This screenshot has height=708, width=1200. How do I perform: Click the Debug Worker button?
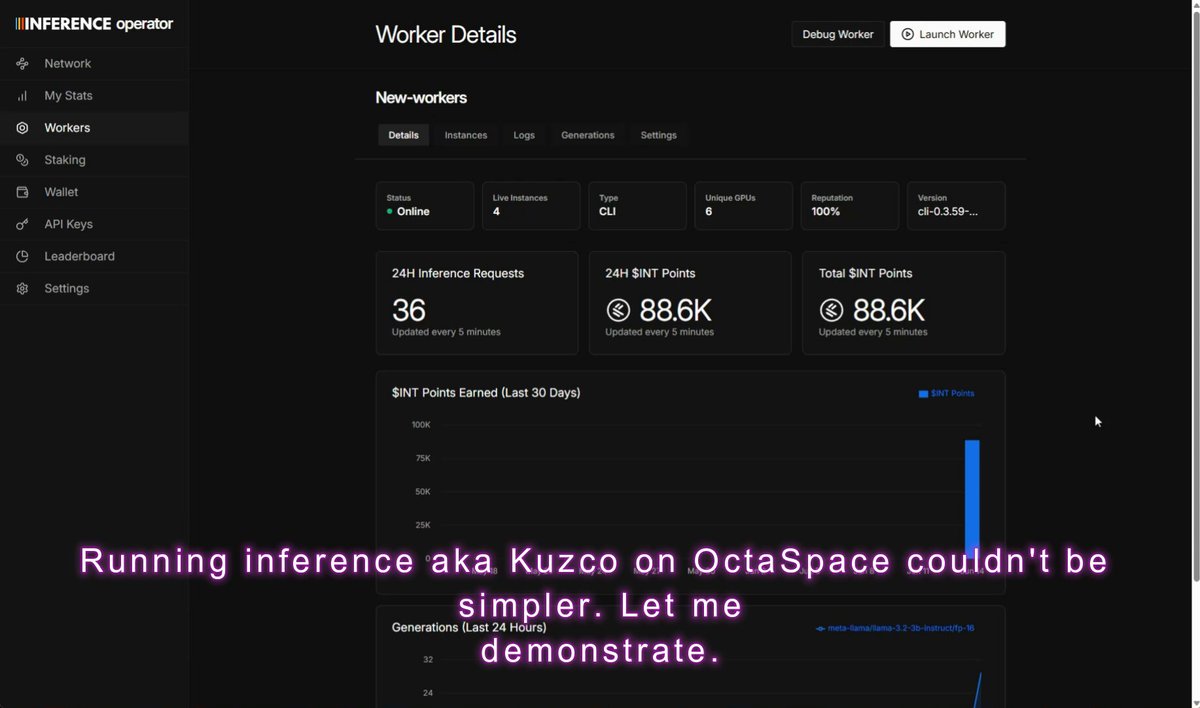[x=838, y=34]
